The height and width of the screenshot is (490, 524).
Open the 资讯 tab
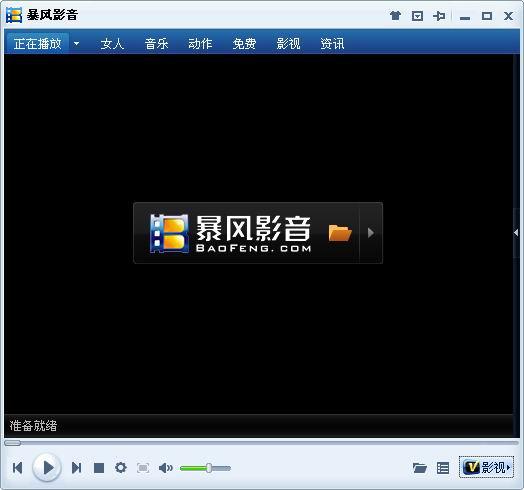[332, 44]
